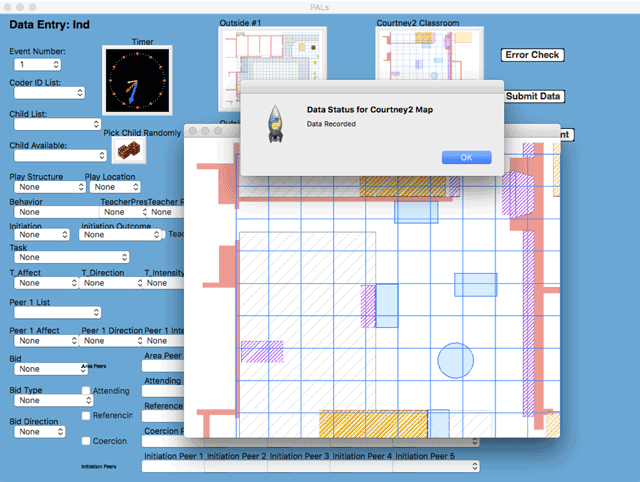640x482 pixels.
Task: Close the classroom map window
Action: point(193,131)
